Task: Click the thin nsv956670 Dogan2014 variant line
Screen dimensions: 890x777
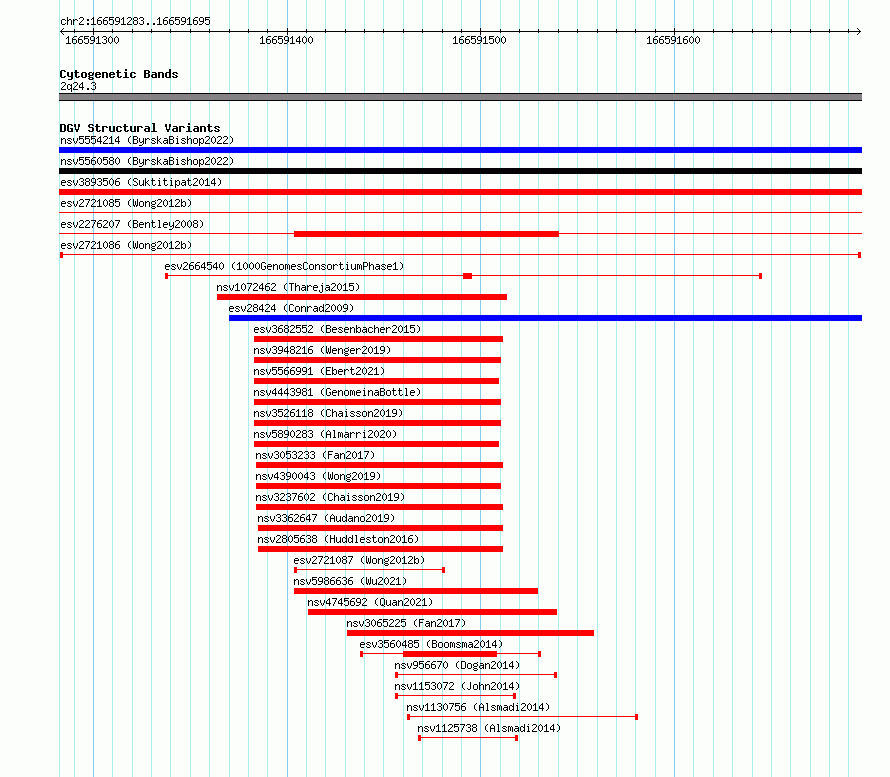Action: tap(476, 675)
